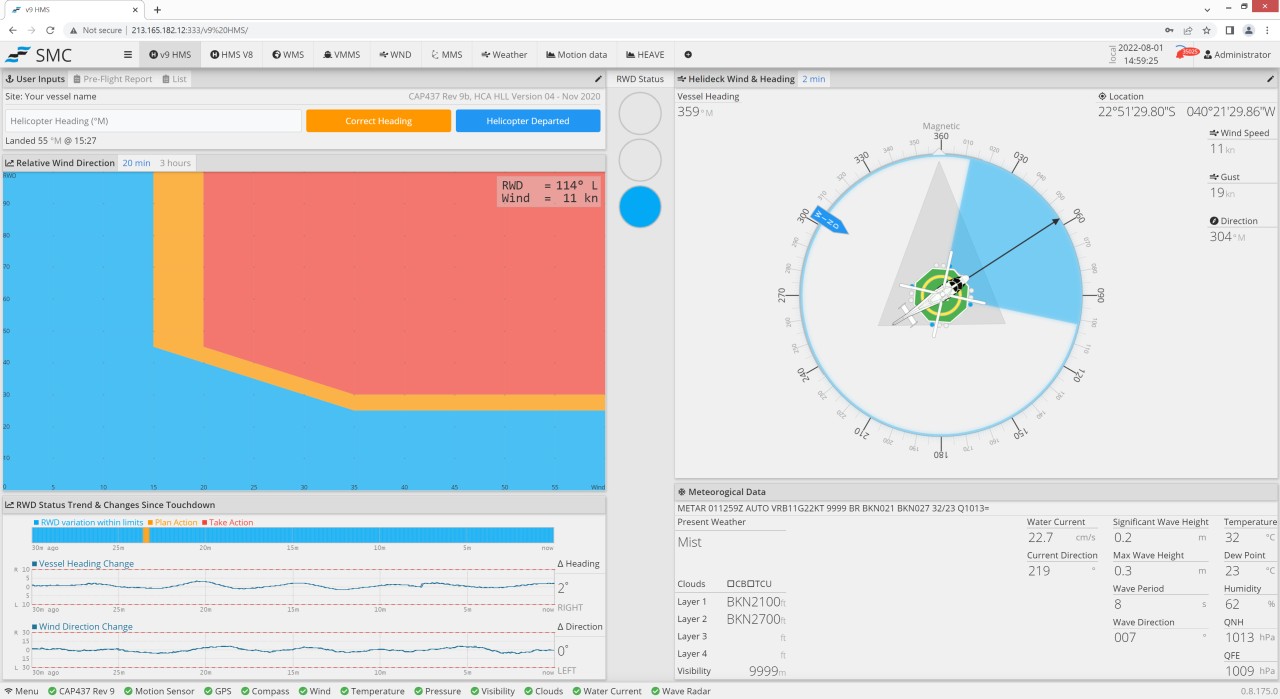1280x699 pixels.
Task: Click the browser share icon
Action: [x=1188, y=30]
